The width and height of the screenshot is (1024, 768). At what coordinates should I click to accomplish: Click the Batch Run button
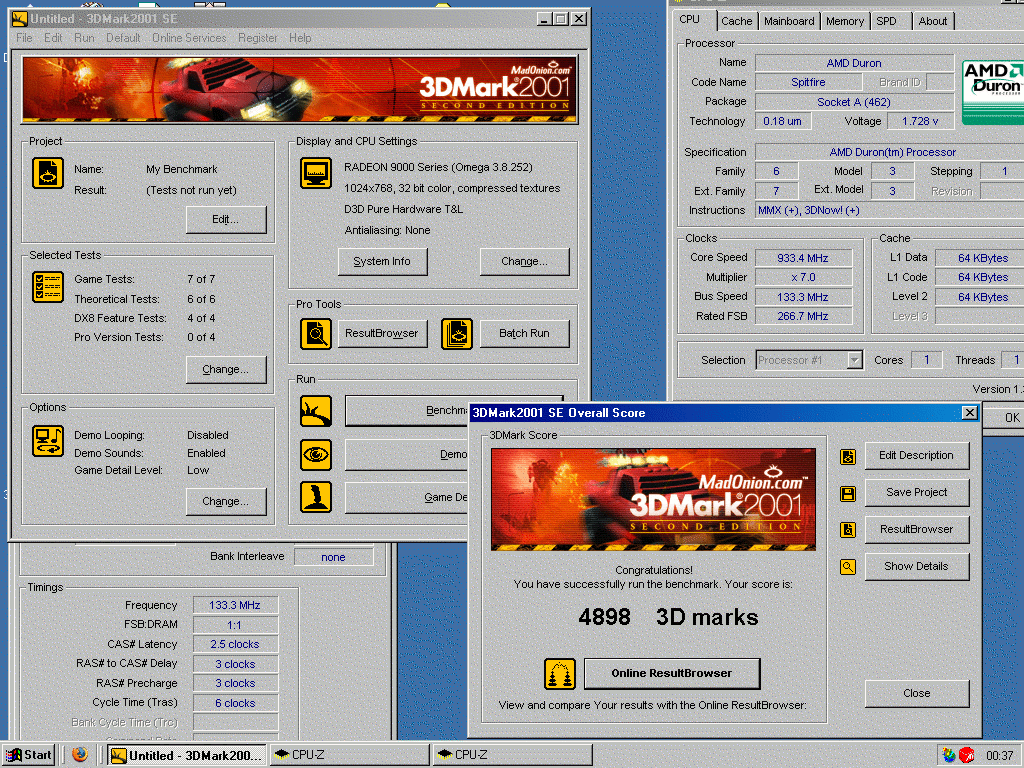pos(524,334)
